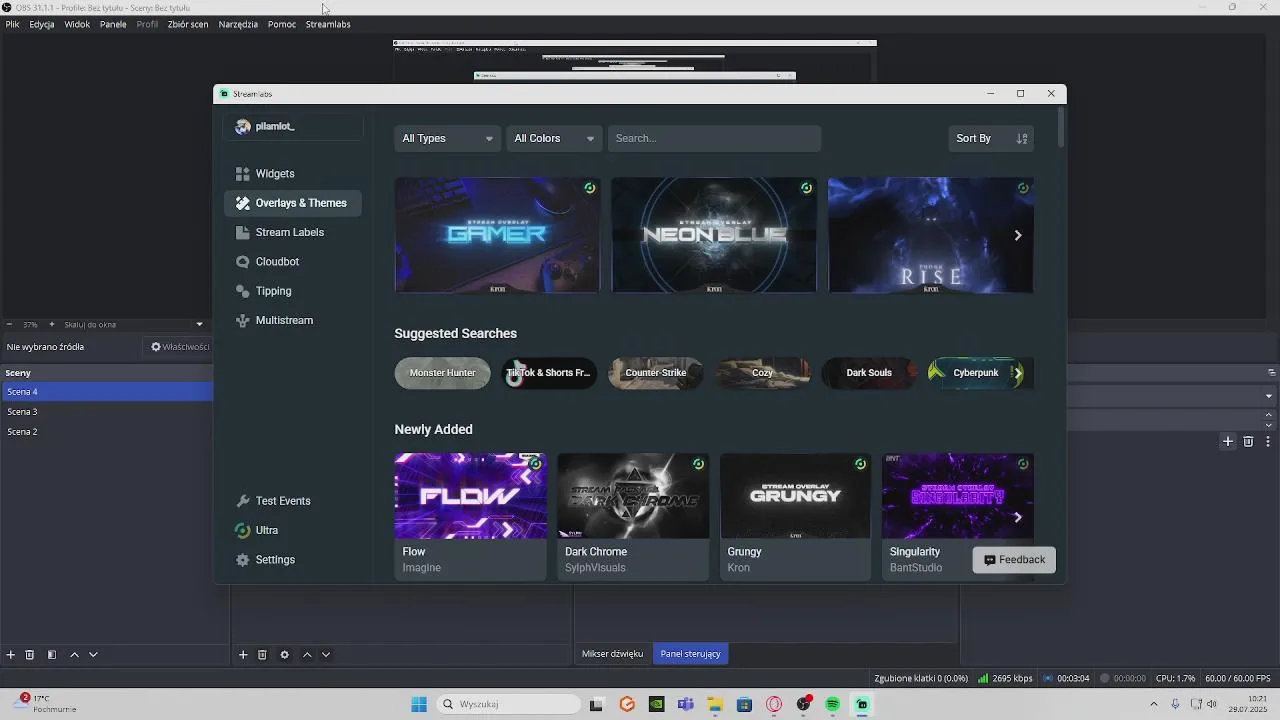
Task: Open Cloudbot from the sidebar
Action: pos(292,262)
